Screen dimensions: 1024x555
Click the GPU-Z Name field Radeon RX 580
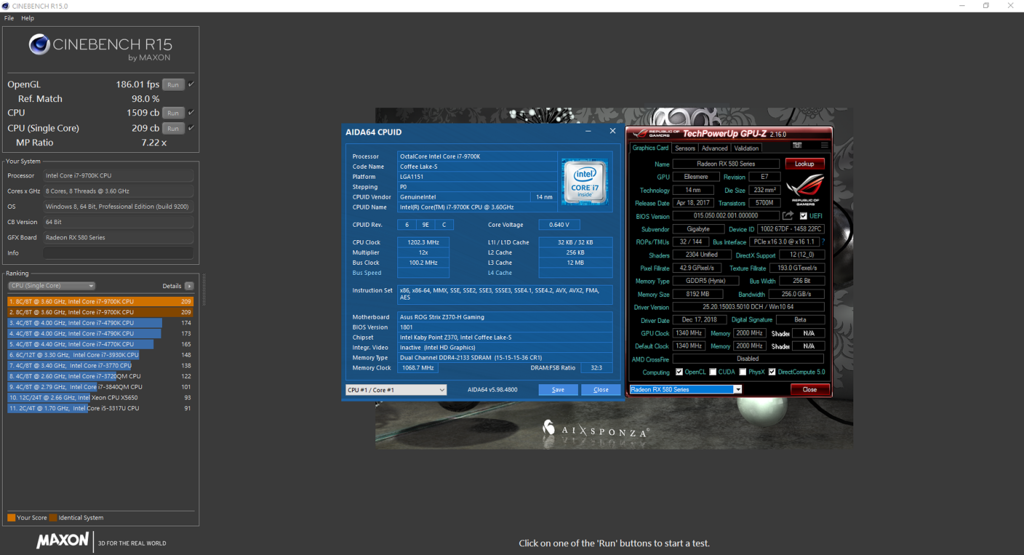(x=726, y=164)
